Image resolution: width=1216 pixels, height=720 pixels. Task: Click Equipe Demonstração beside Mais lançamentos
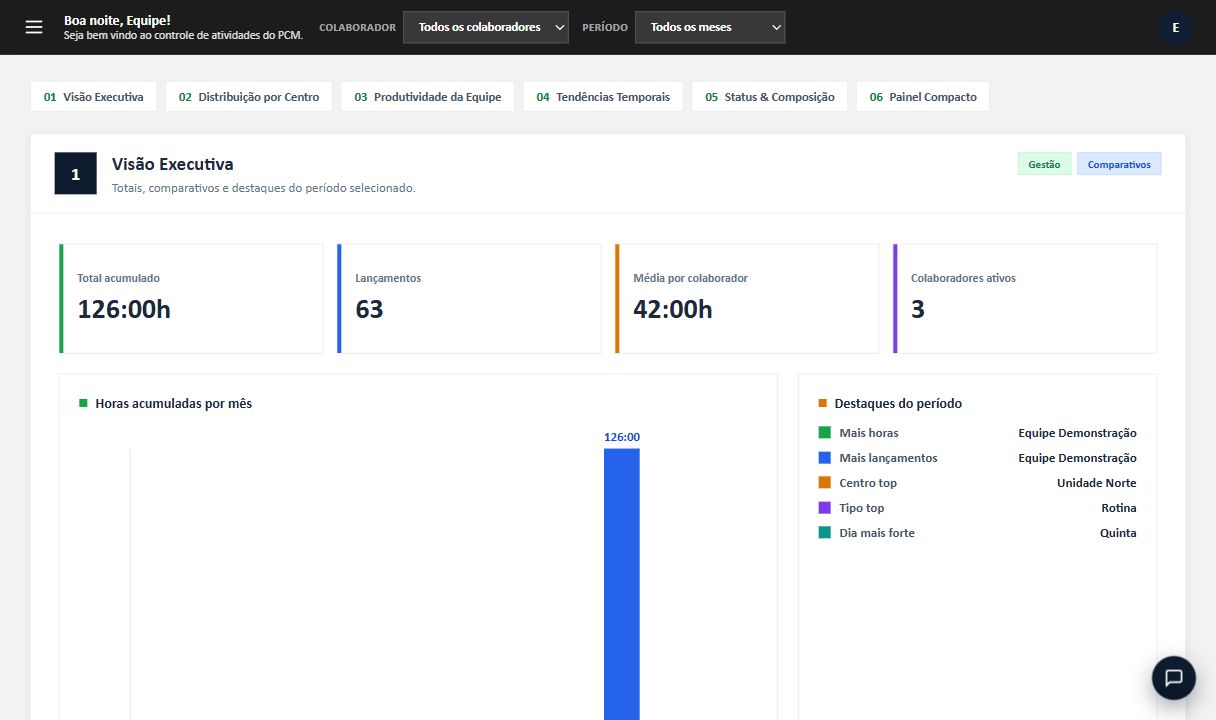click(x=1077, y=458)
